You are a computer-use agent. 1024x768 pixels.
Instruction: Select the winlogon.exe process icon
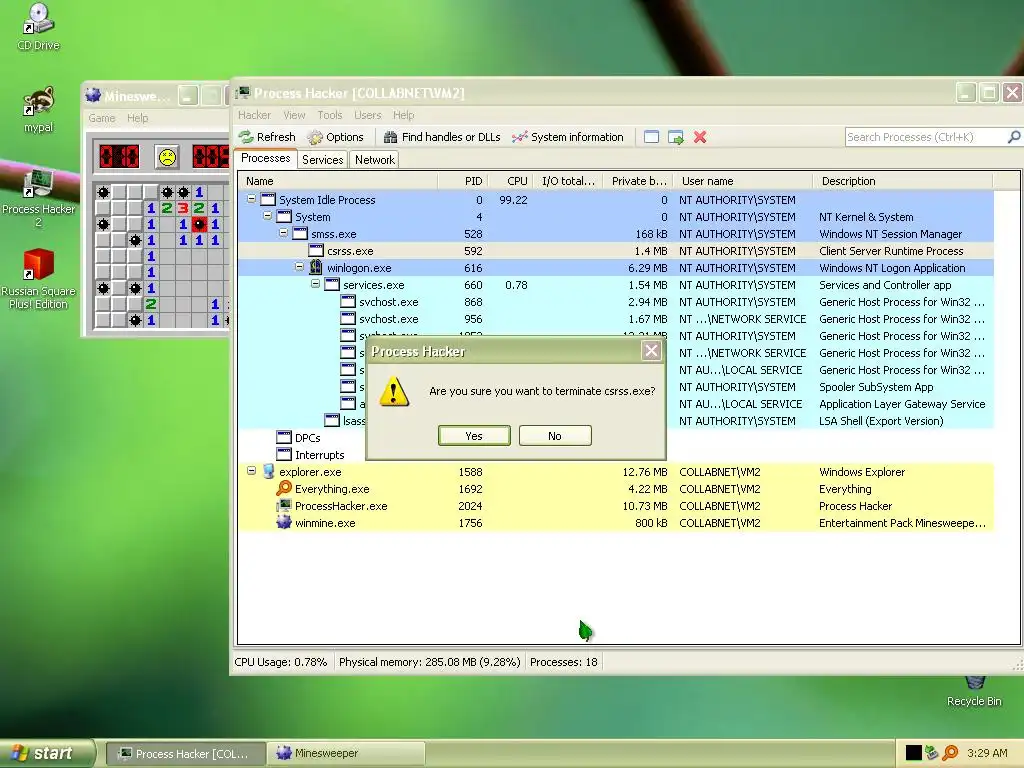[x=316, y=267]
